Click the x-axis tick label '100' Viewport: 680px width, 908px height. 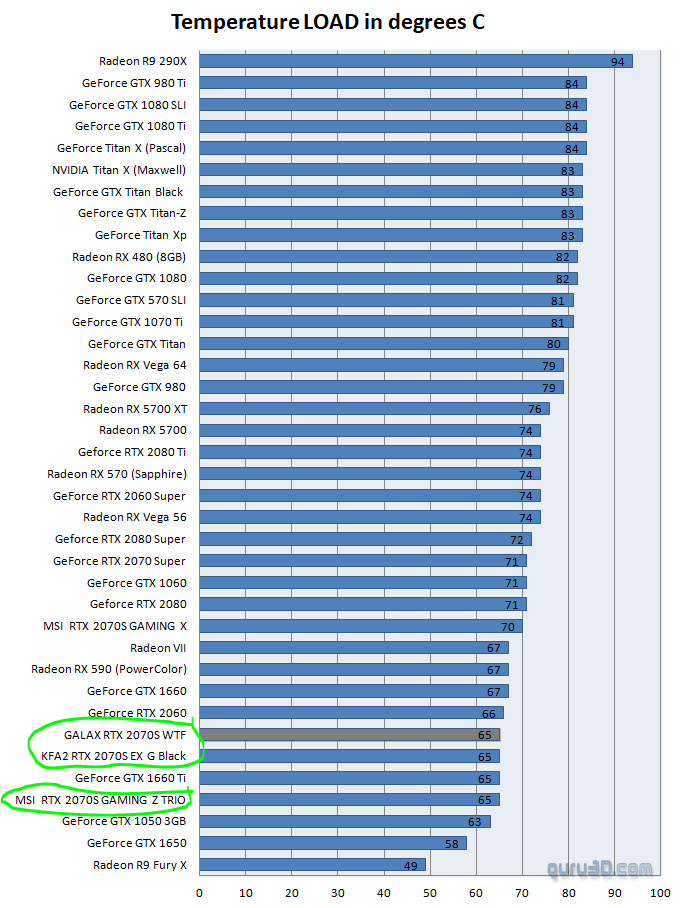click(x=660, y=893)
